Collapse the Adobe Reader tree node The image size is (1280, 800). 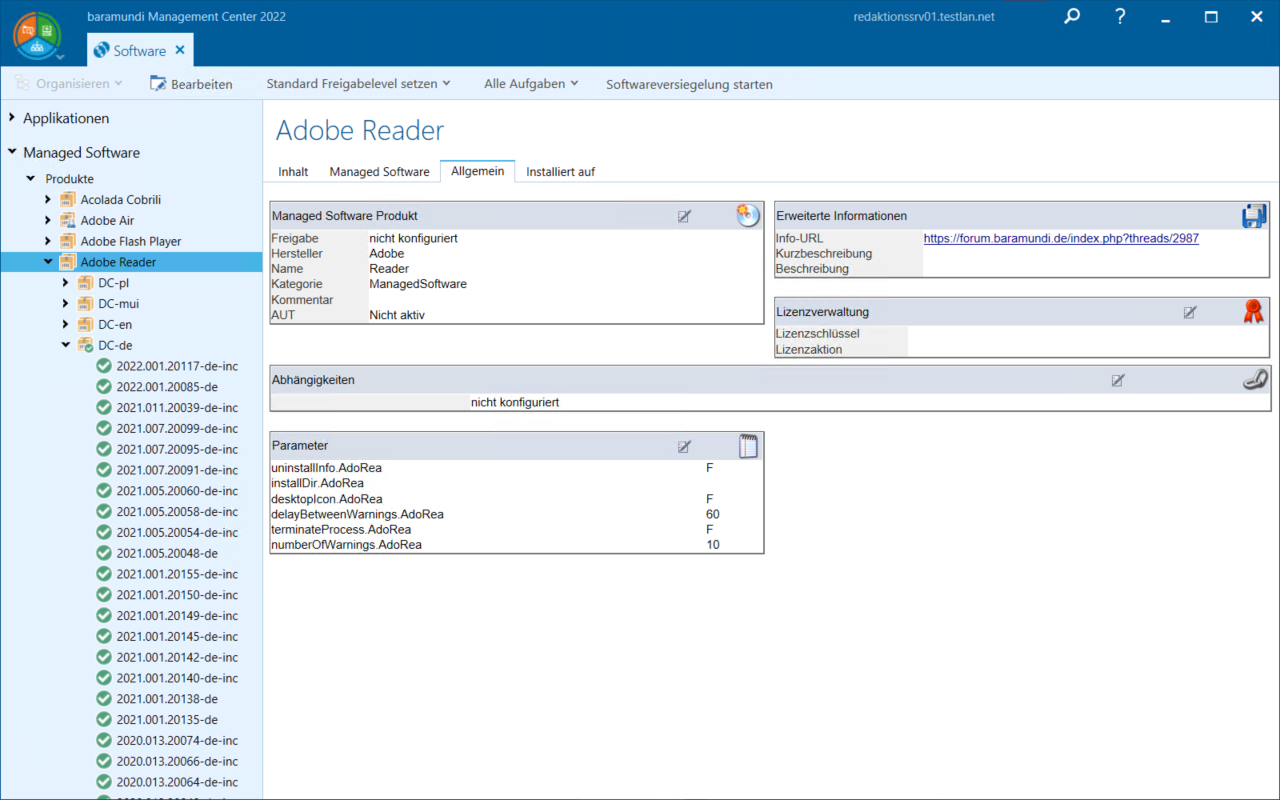48,262
